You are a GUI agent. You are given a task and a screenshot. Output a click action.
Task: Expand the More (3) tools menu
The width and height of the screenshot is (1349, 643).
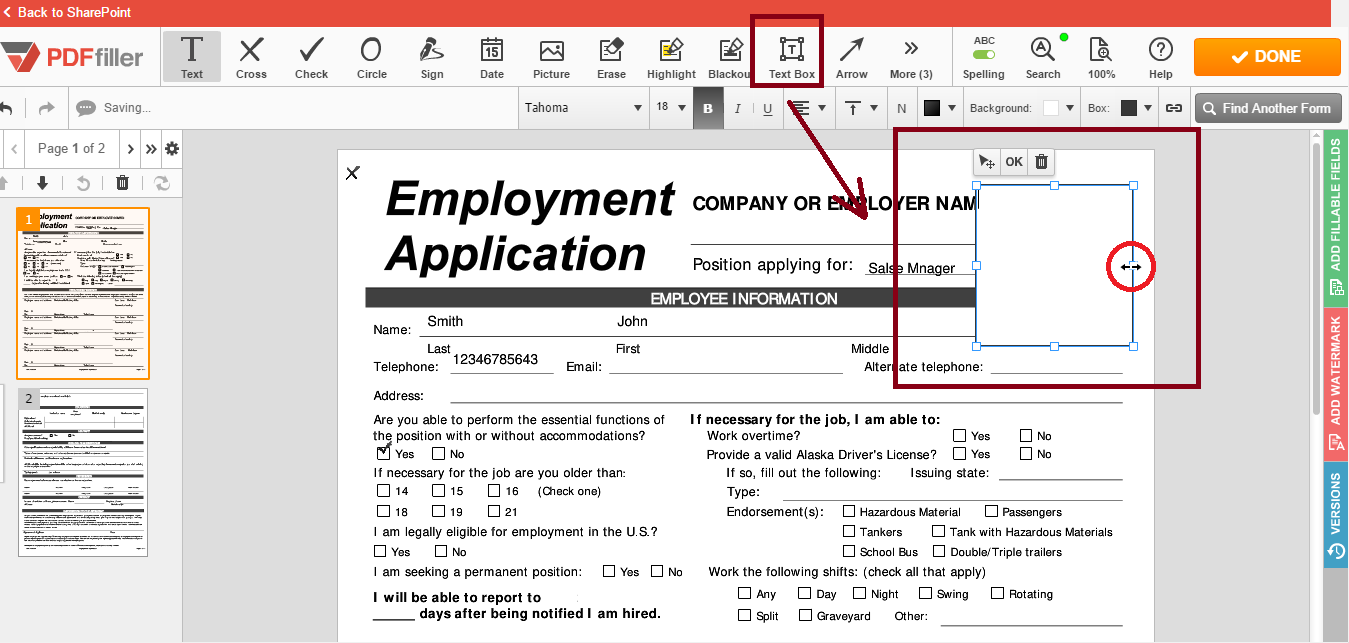tap(911, 57)
